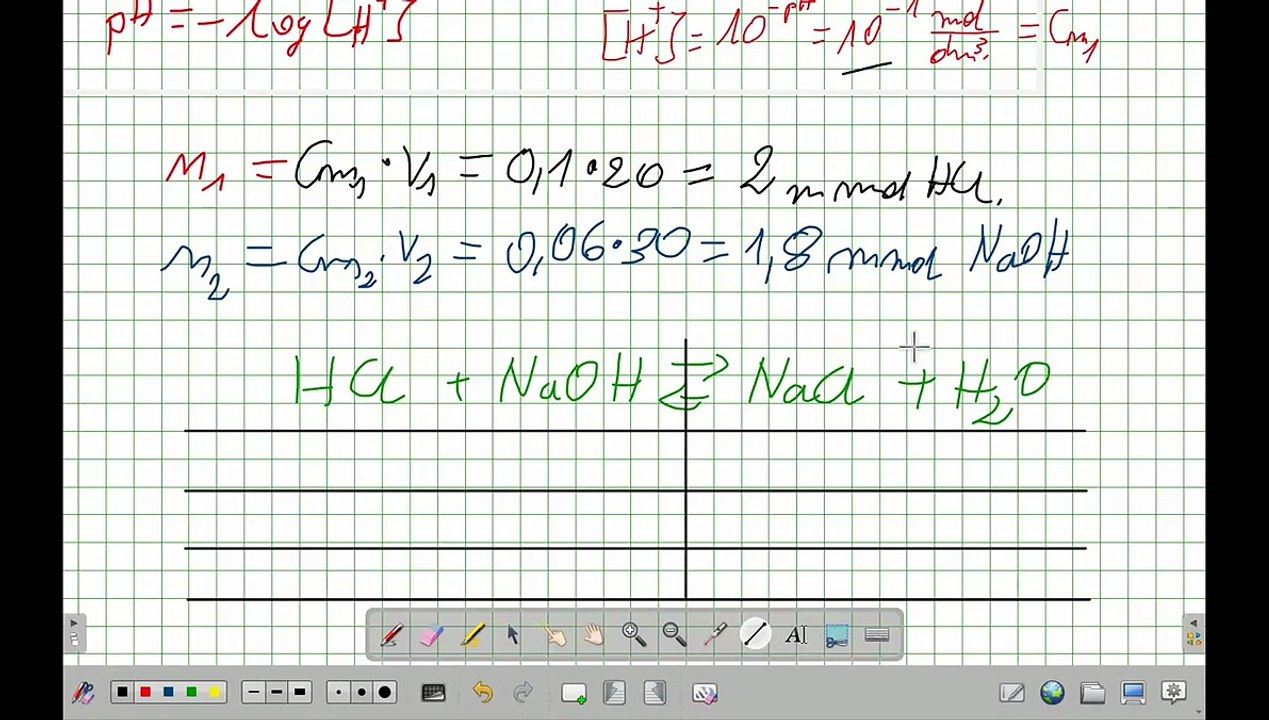This screenshot has width=1269, height=720.
Task: Pick the yellow pen color
Action: 215,692
